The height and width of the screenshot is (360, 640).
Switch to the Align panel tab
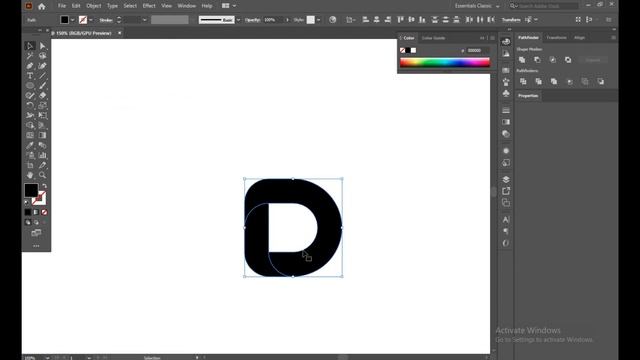[579, 38]
